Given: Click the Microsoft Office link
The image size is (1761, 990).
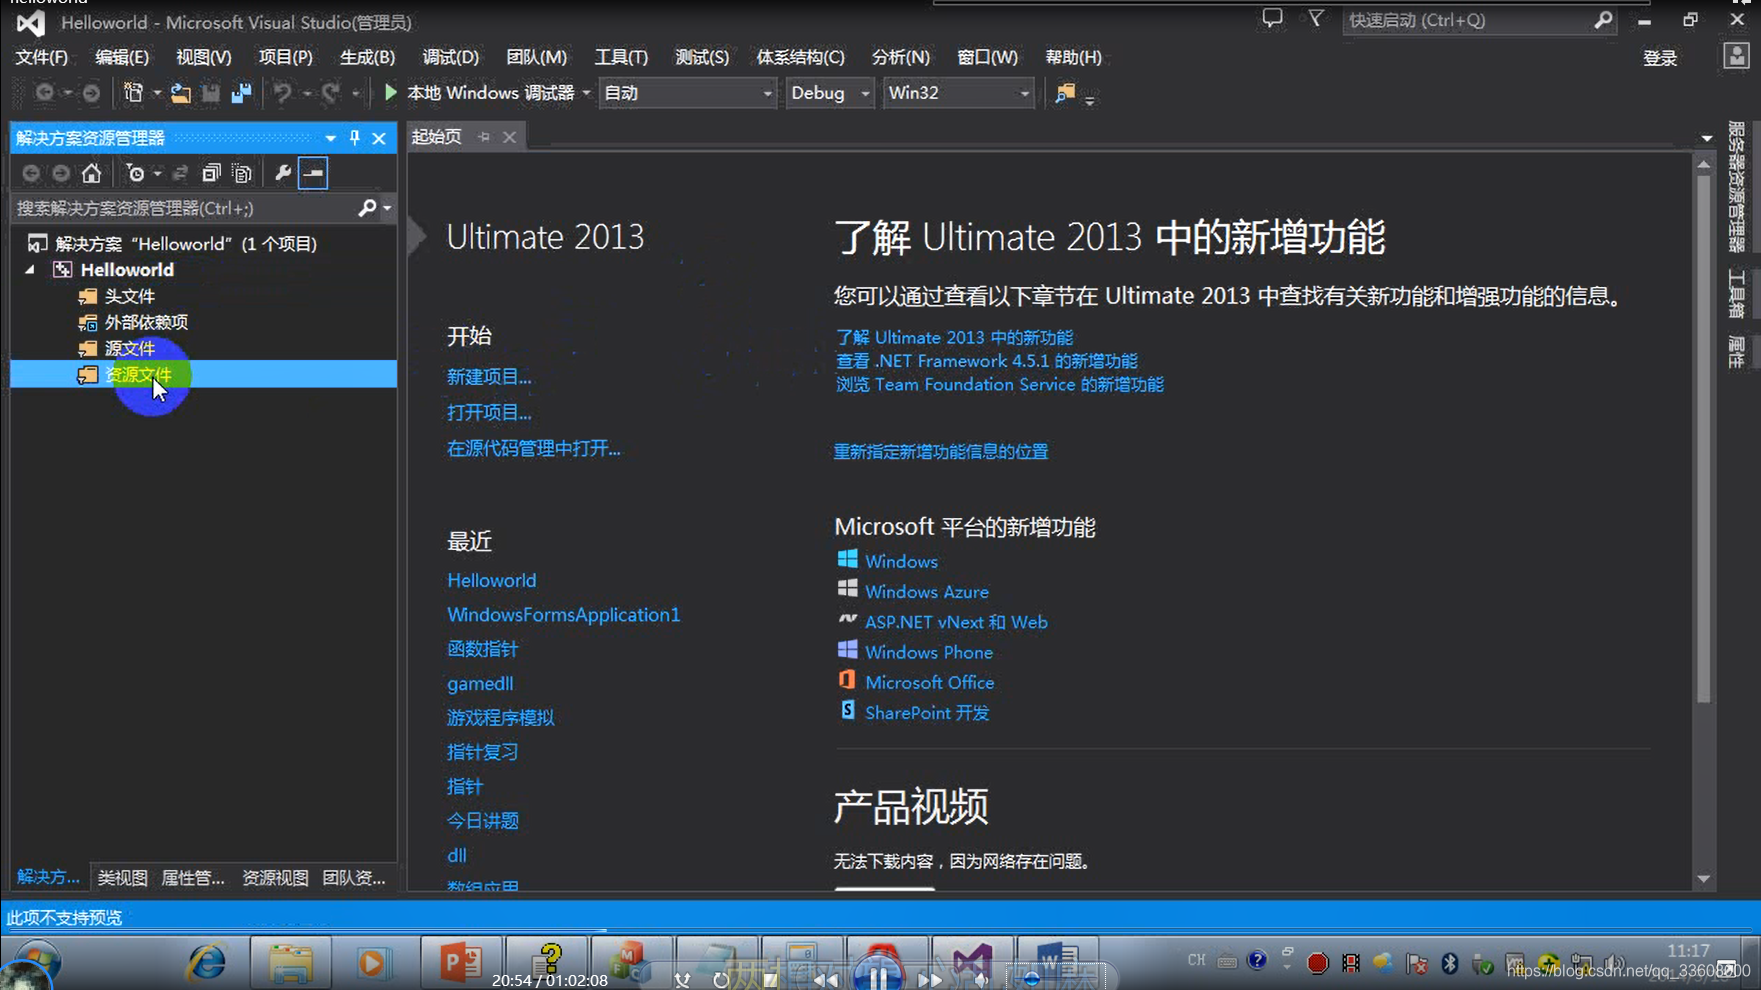Looking at the screenshot, I should point(930,683).
